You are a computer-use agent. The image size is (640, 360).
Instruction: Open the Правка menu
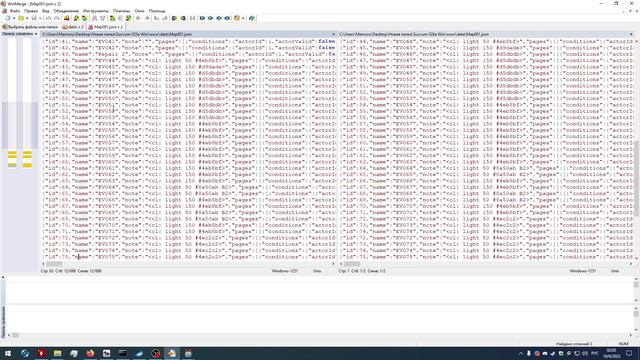pos(31,11)
